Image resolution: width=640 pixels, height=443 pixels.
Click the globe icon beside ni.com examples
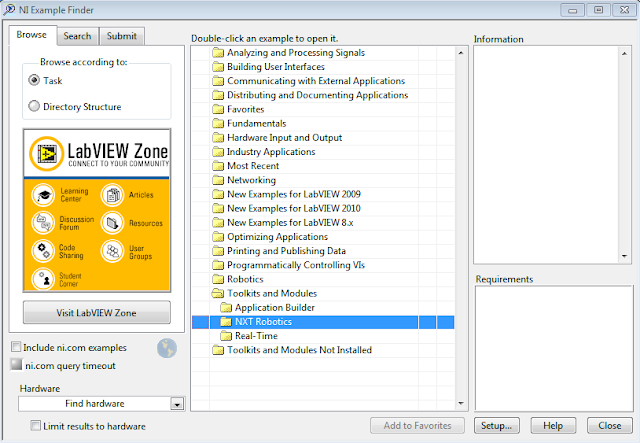(x=167, y=348)
